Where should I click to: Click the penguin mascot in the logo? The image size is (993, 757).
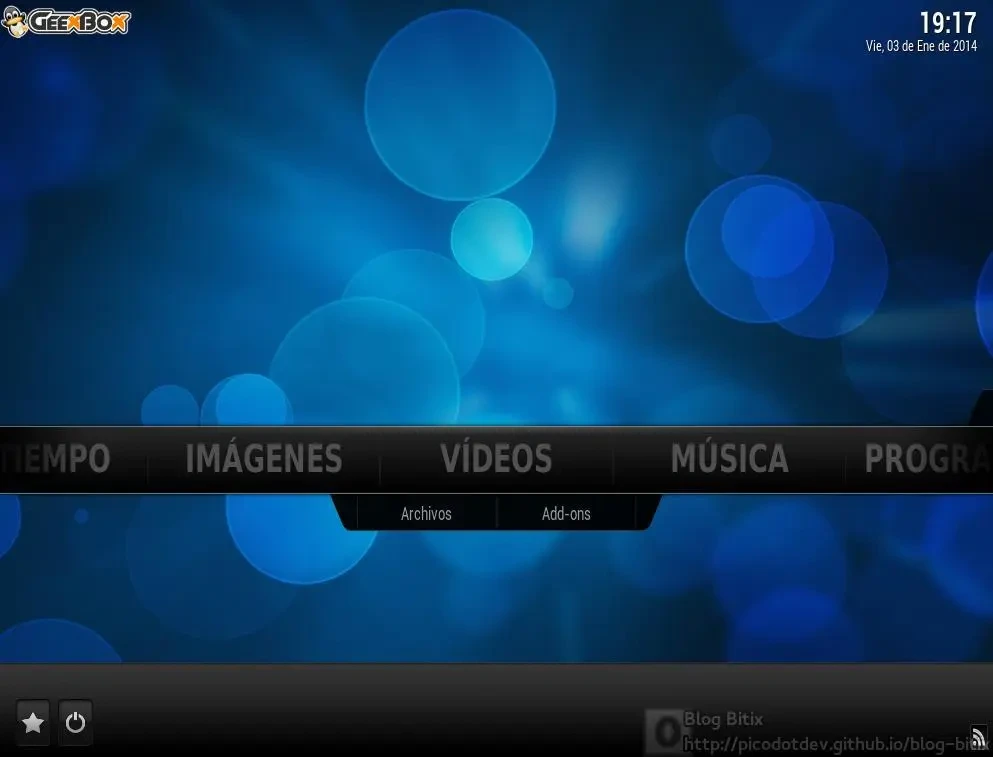[x=16, y=22]
